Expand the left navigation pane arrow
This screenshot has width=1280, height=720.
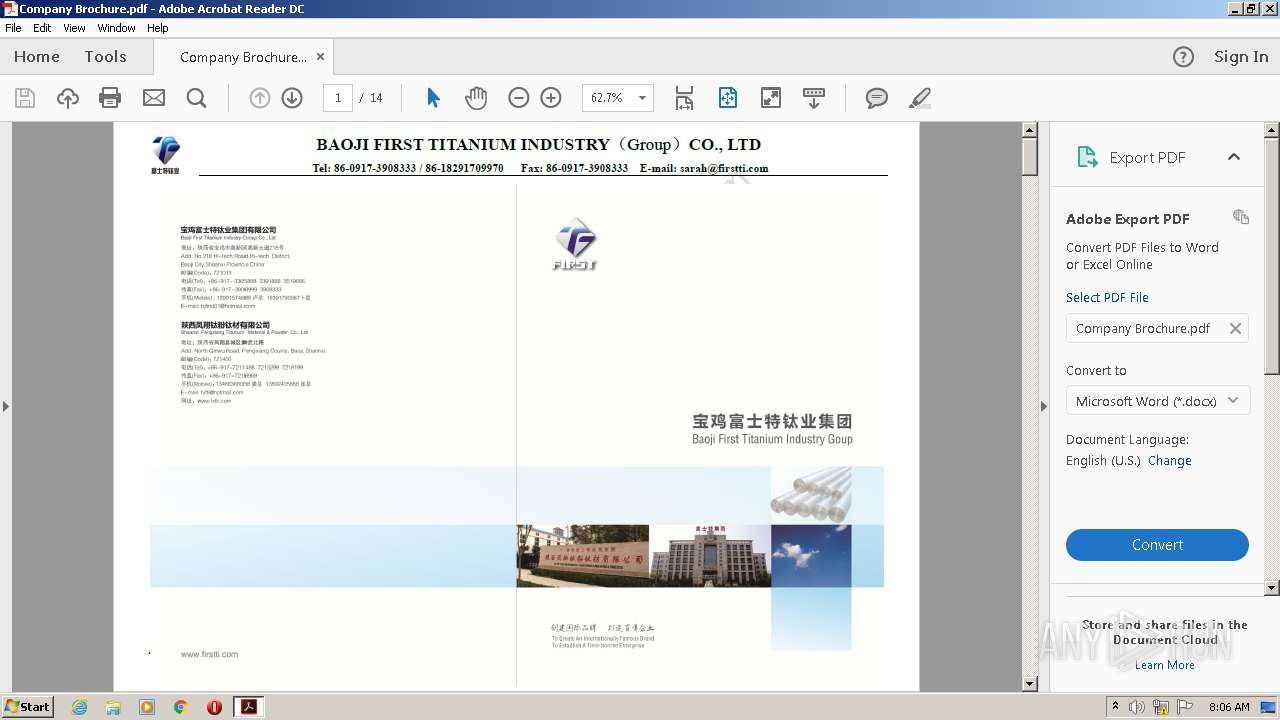coord(6,406)
